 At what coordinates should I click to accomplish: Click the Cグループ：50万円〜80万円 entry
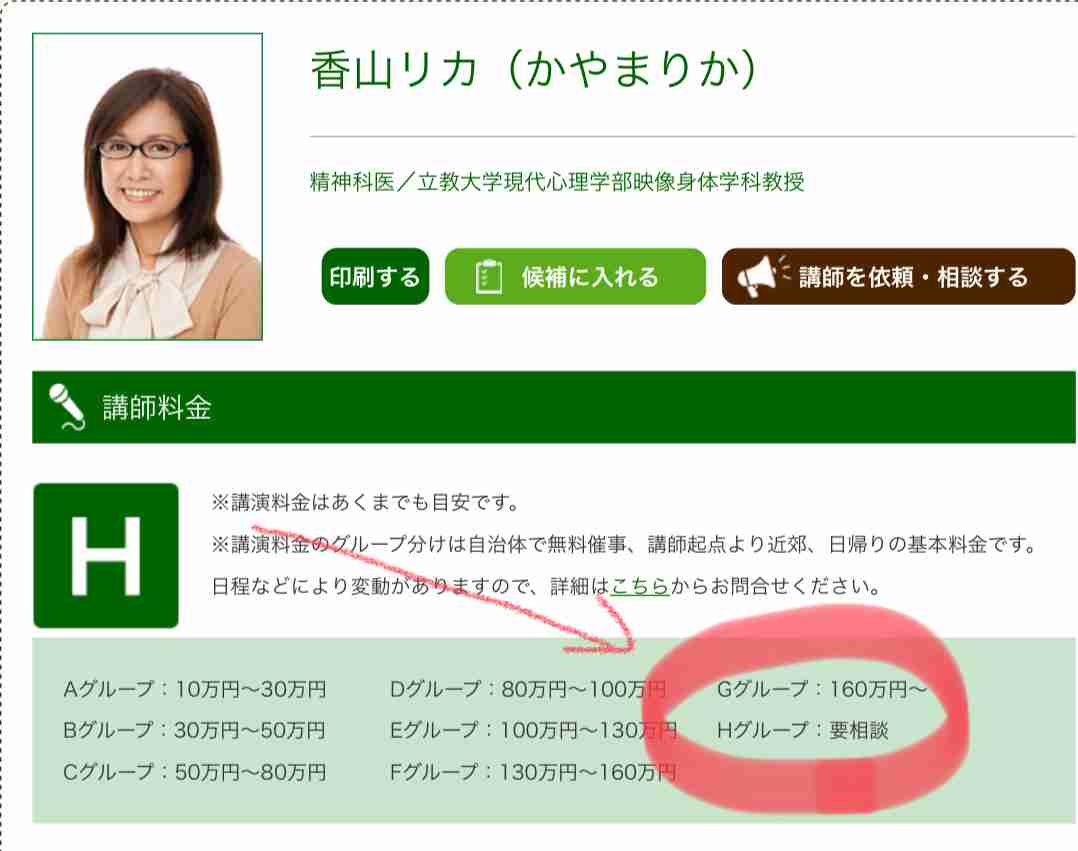pos(195,772)
